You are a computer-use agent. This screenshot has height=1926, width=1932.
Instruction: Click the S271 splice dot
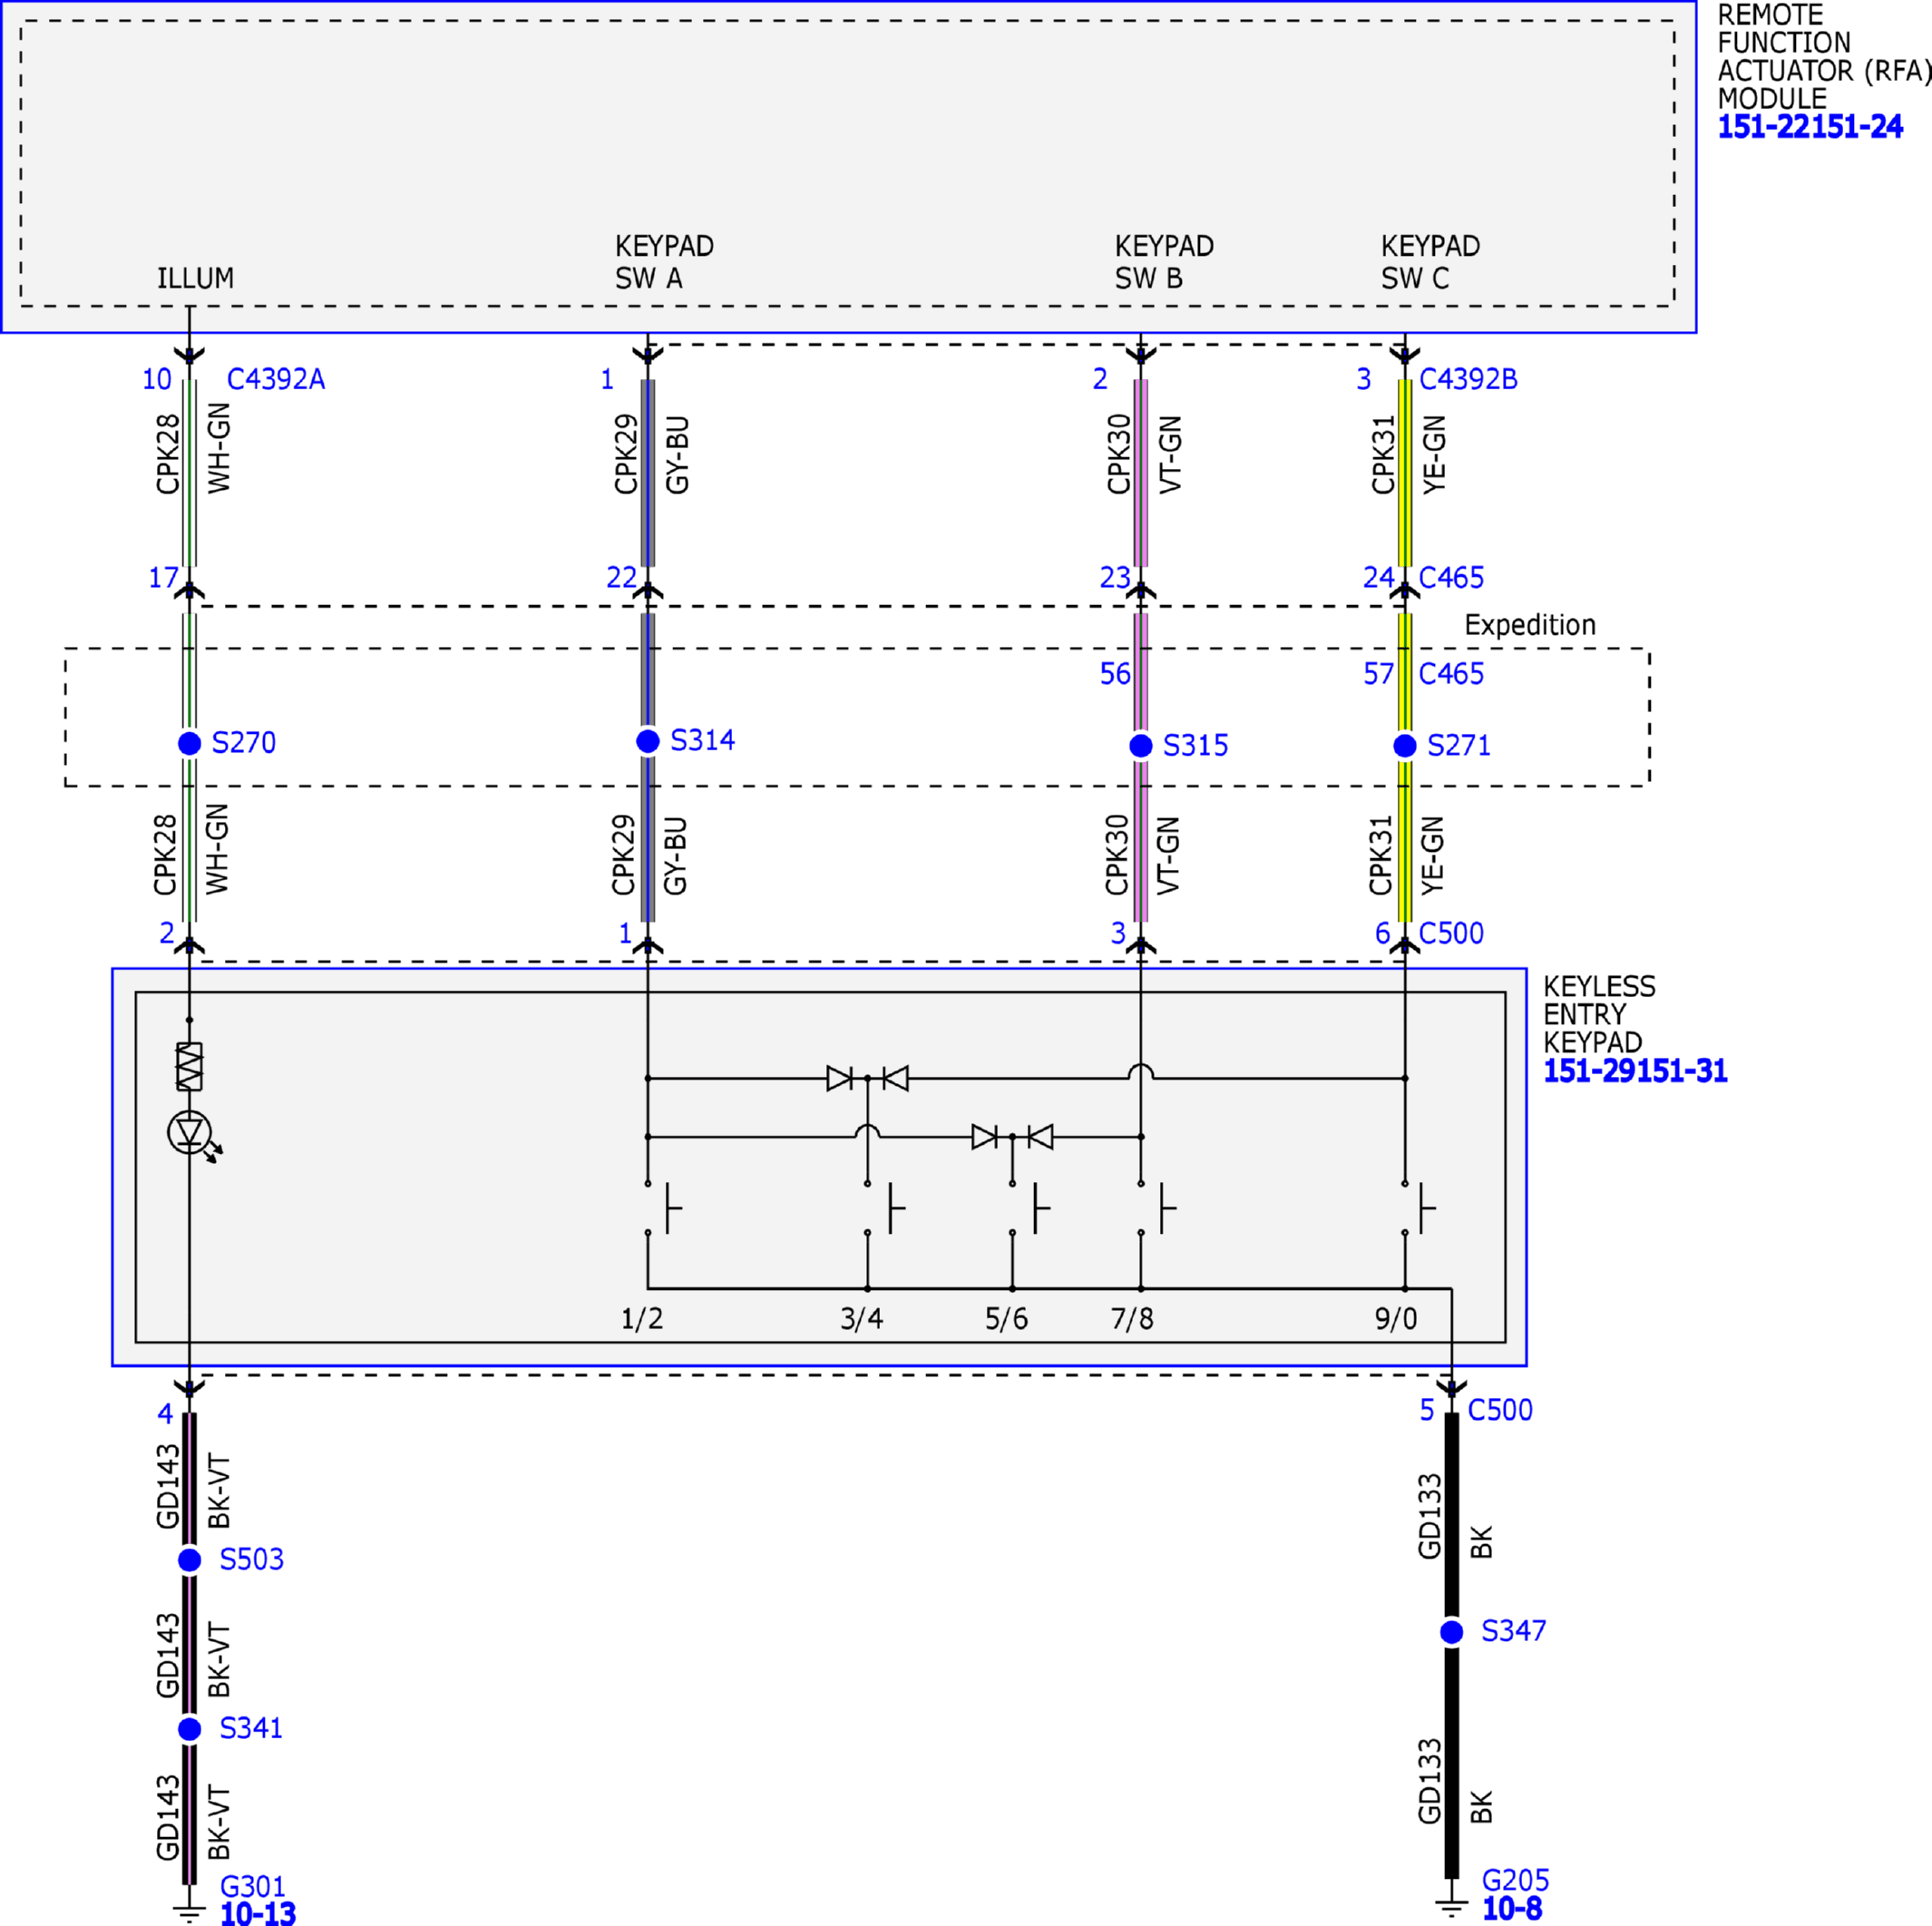click(x=1405, y=746)
